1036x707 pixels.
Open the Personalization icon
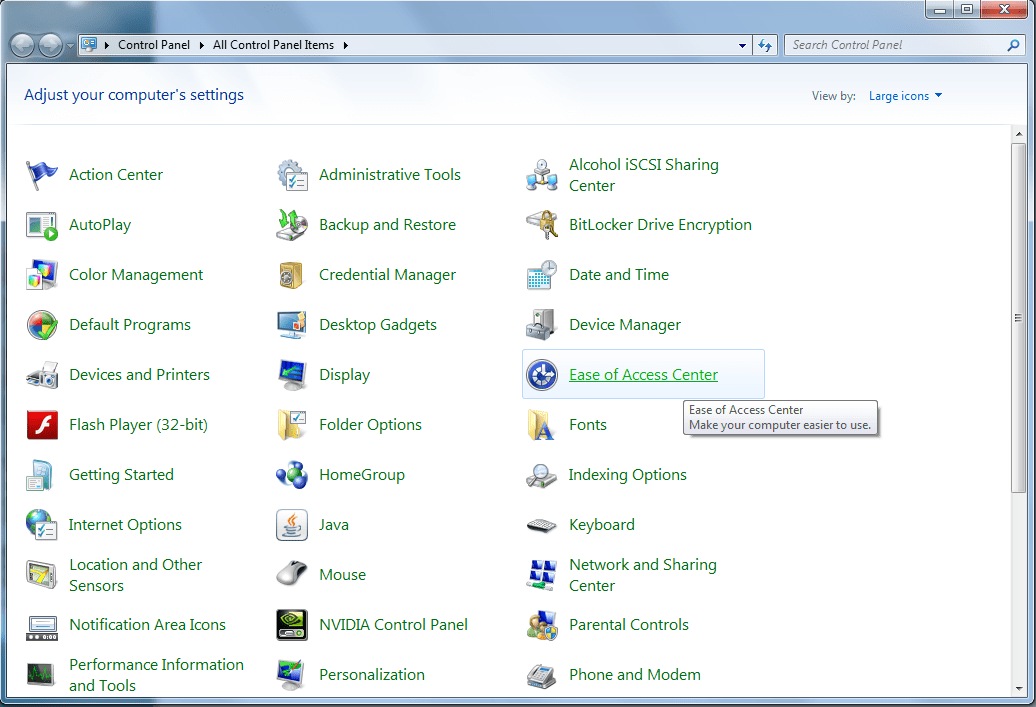[x=292, y=675]
